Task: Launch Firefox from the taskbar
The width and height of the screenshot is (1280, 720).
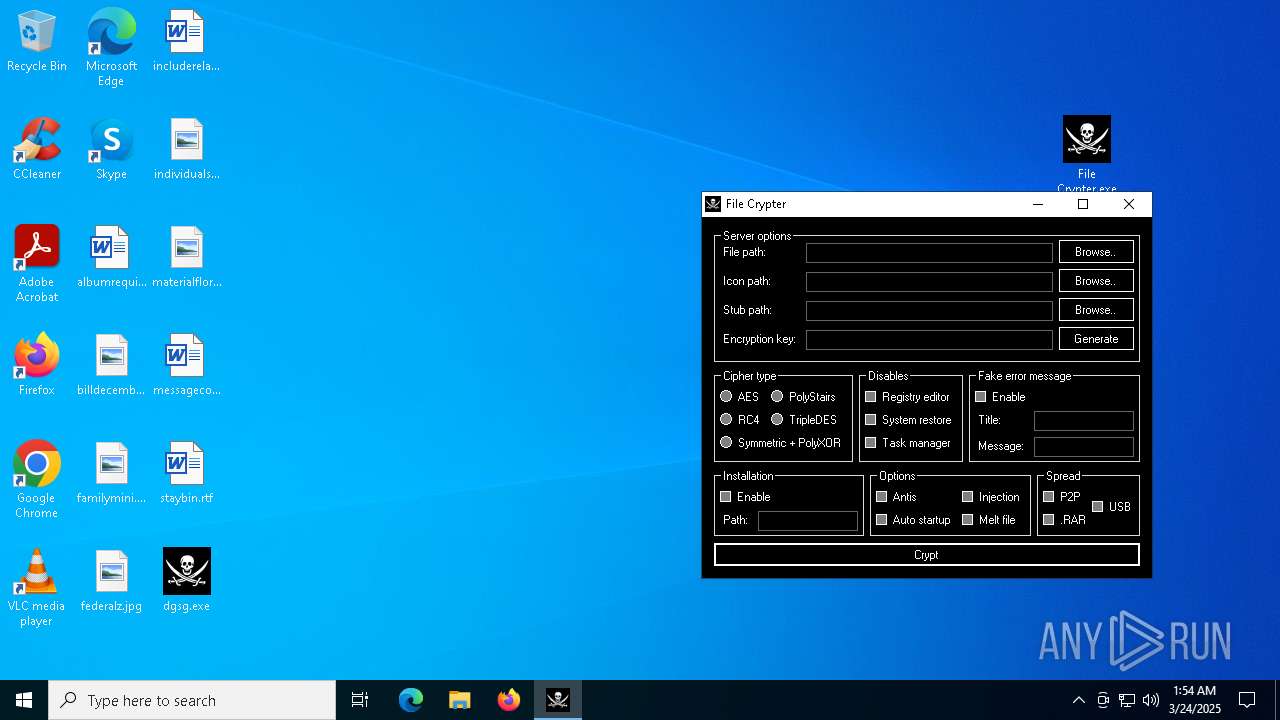Action: click(x=509, y=700)
